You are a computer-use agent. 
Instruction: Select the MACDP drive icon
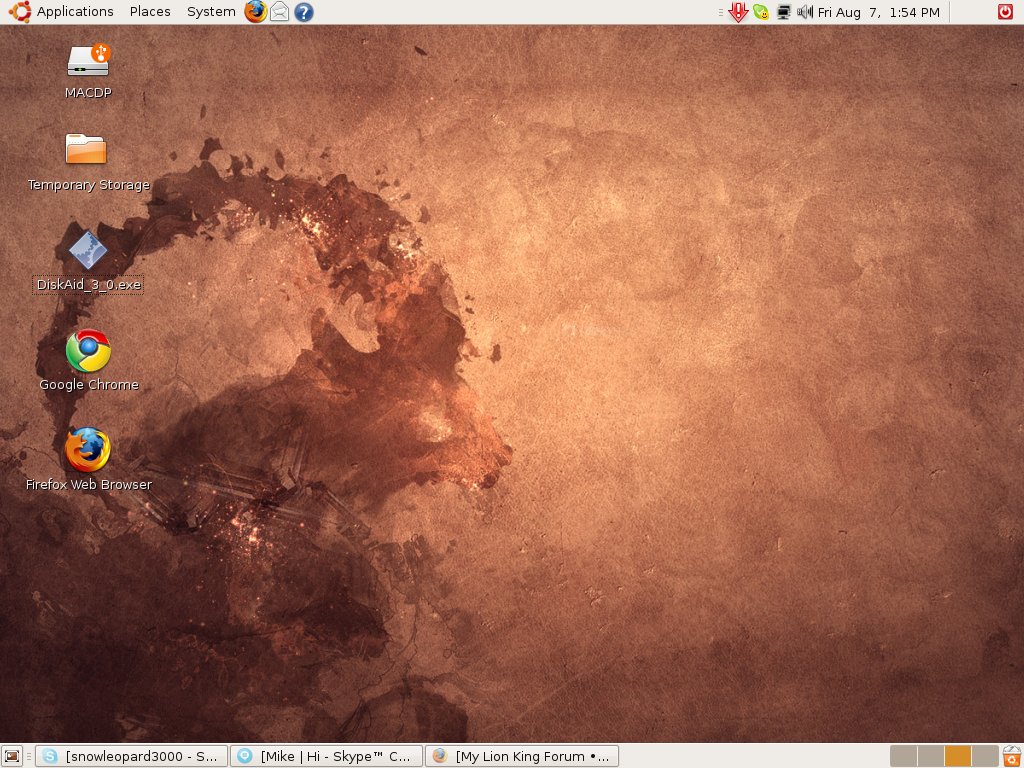[88, 61]
